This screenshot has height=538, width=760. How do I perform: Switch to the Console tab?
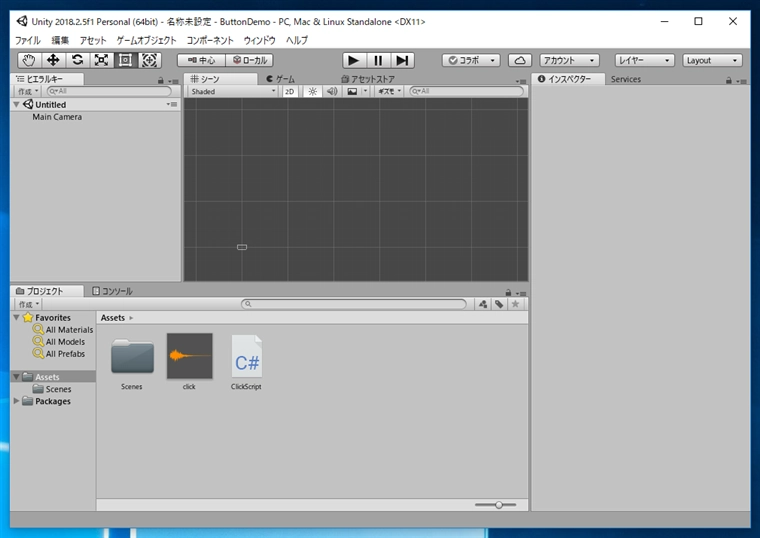(112, 291)
